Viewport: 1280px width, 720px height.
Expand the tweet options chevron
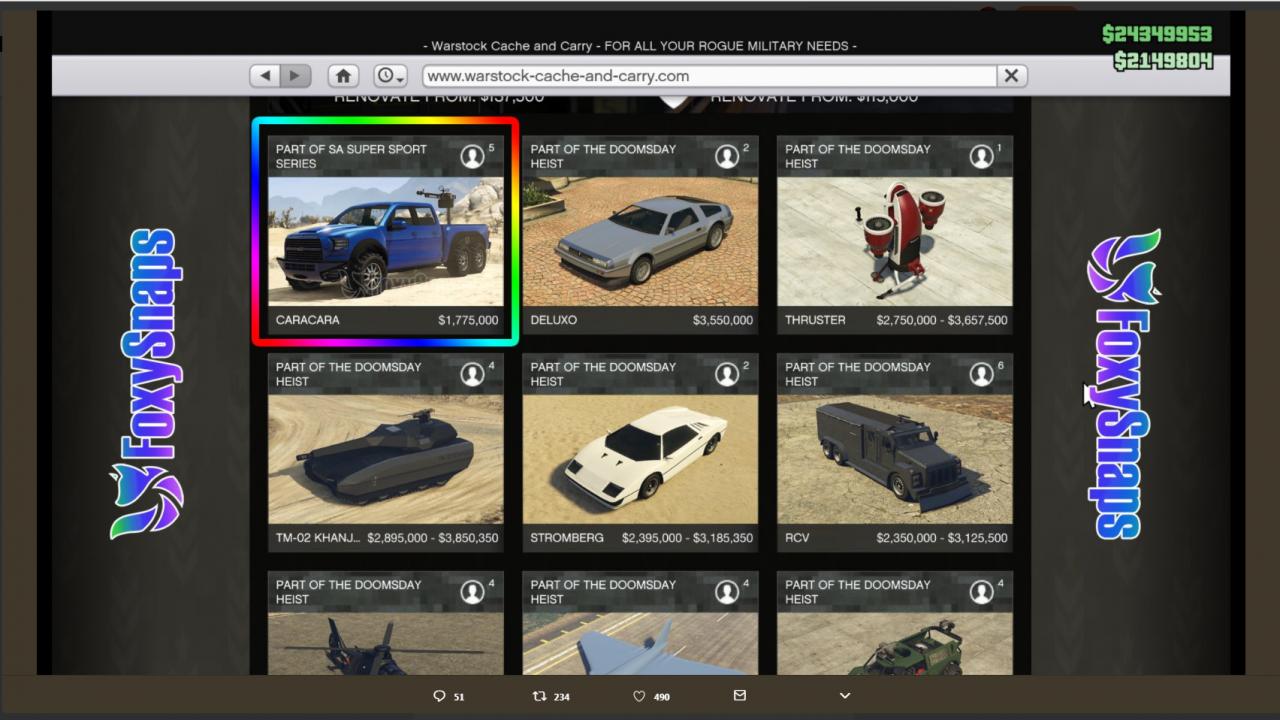[845, 696]
